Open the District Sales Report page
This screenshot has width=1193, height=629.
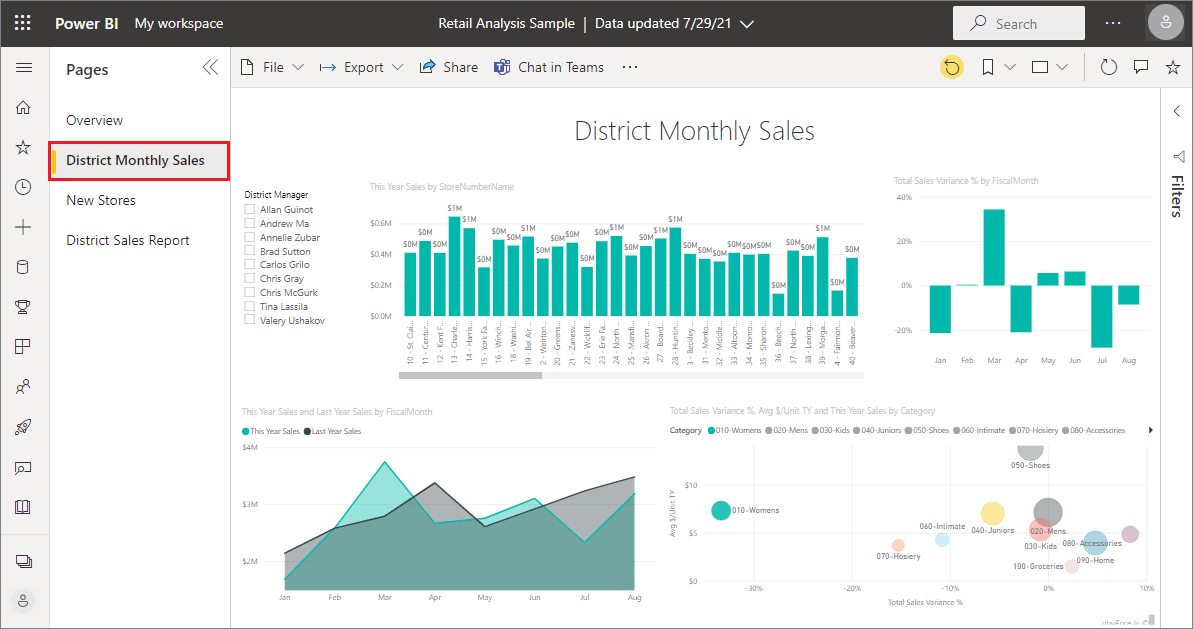tap(127, 240)
